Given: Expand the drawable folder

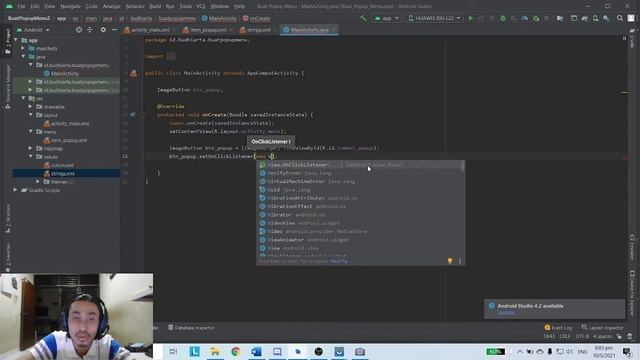Looking at the screenshot, I should point(31,107).
